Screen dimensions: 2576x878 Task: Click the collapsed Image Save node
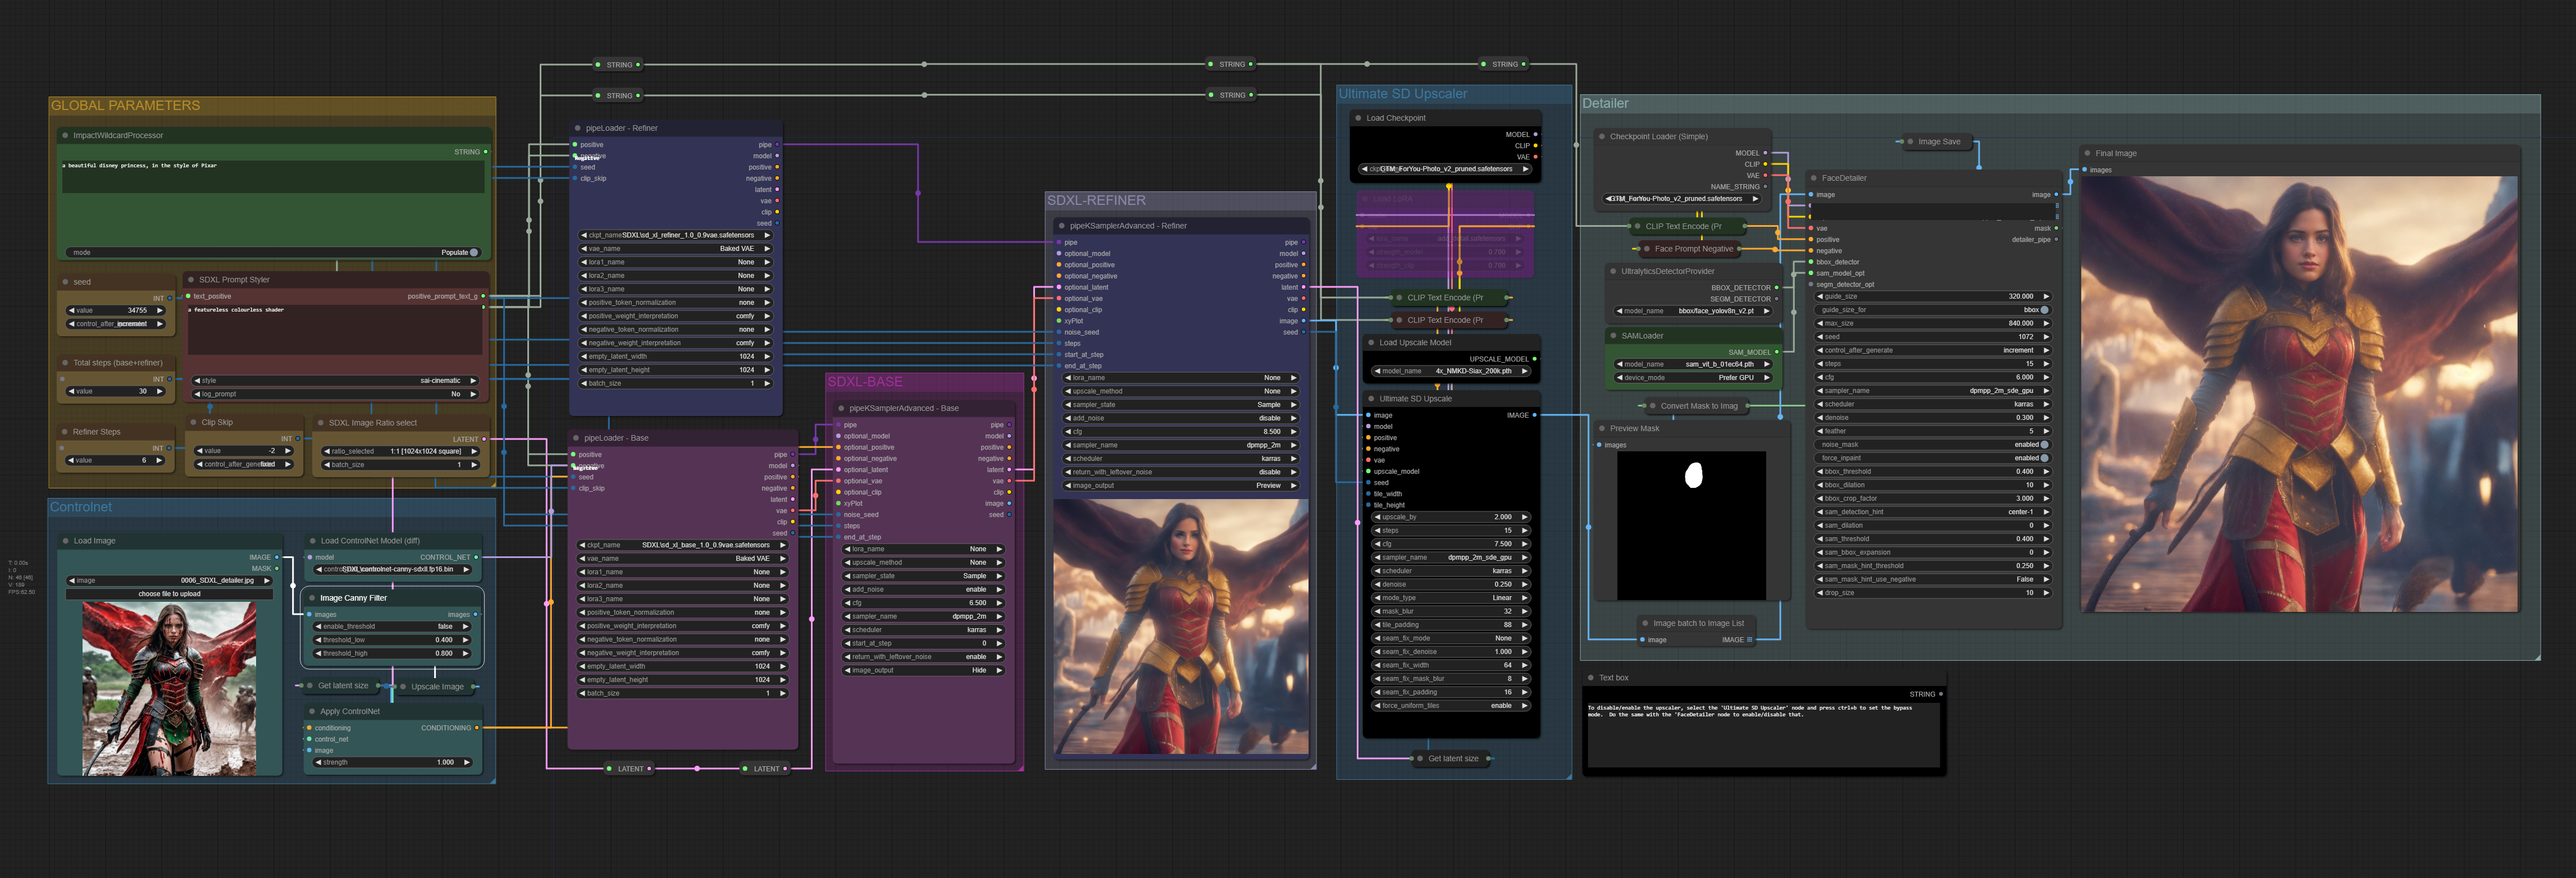(1938, 142)
